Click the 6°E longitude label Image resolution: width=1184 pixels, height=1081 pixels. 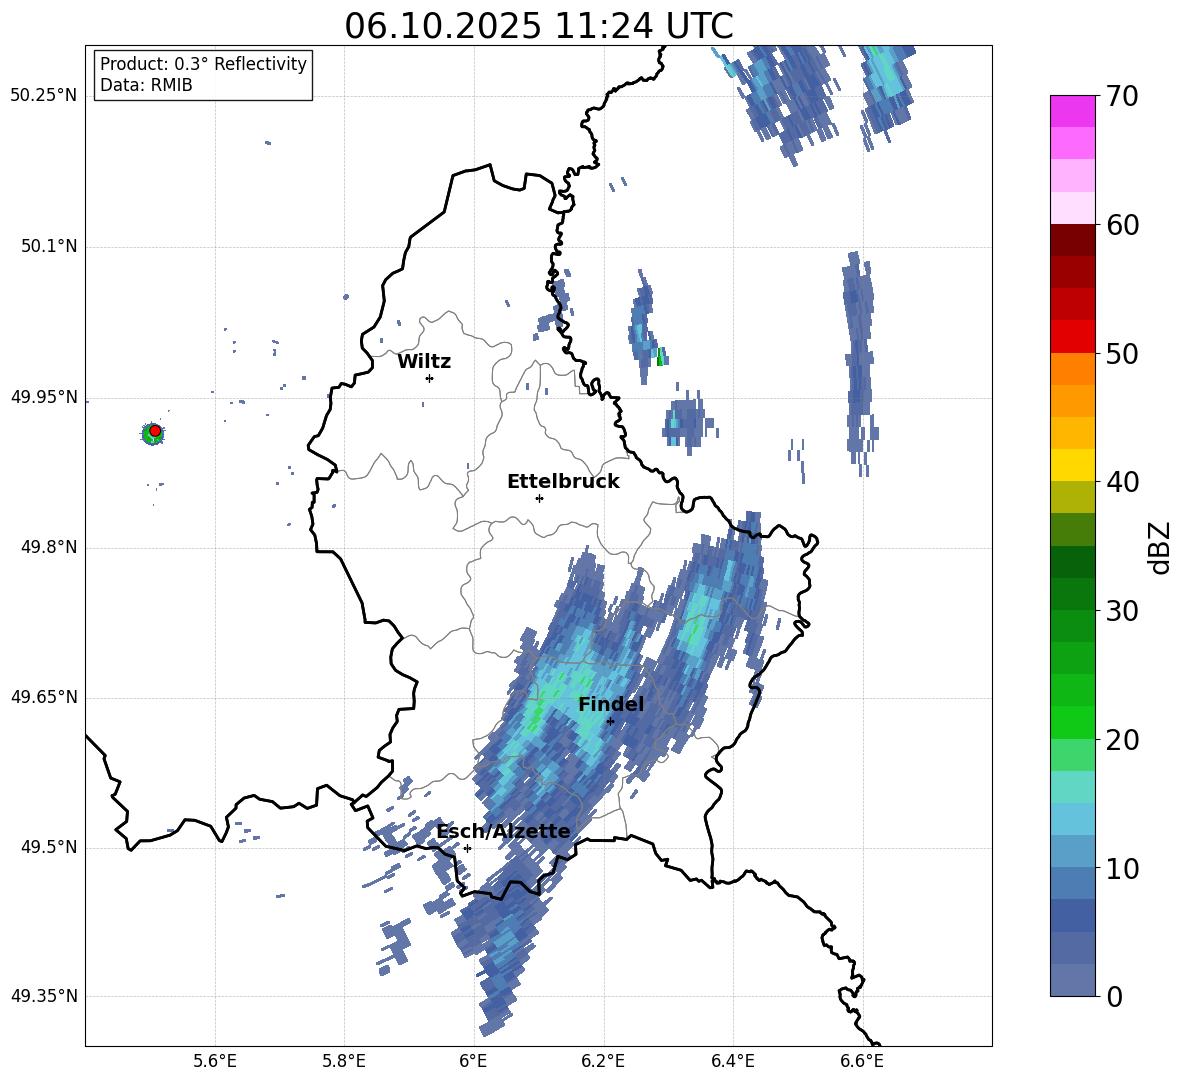point(473,1061)
